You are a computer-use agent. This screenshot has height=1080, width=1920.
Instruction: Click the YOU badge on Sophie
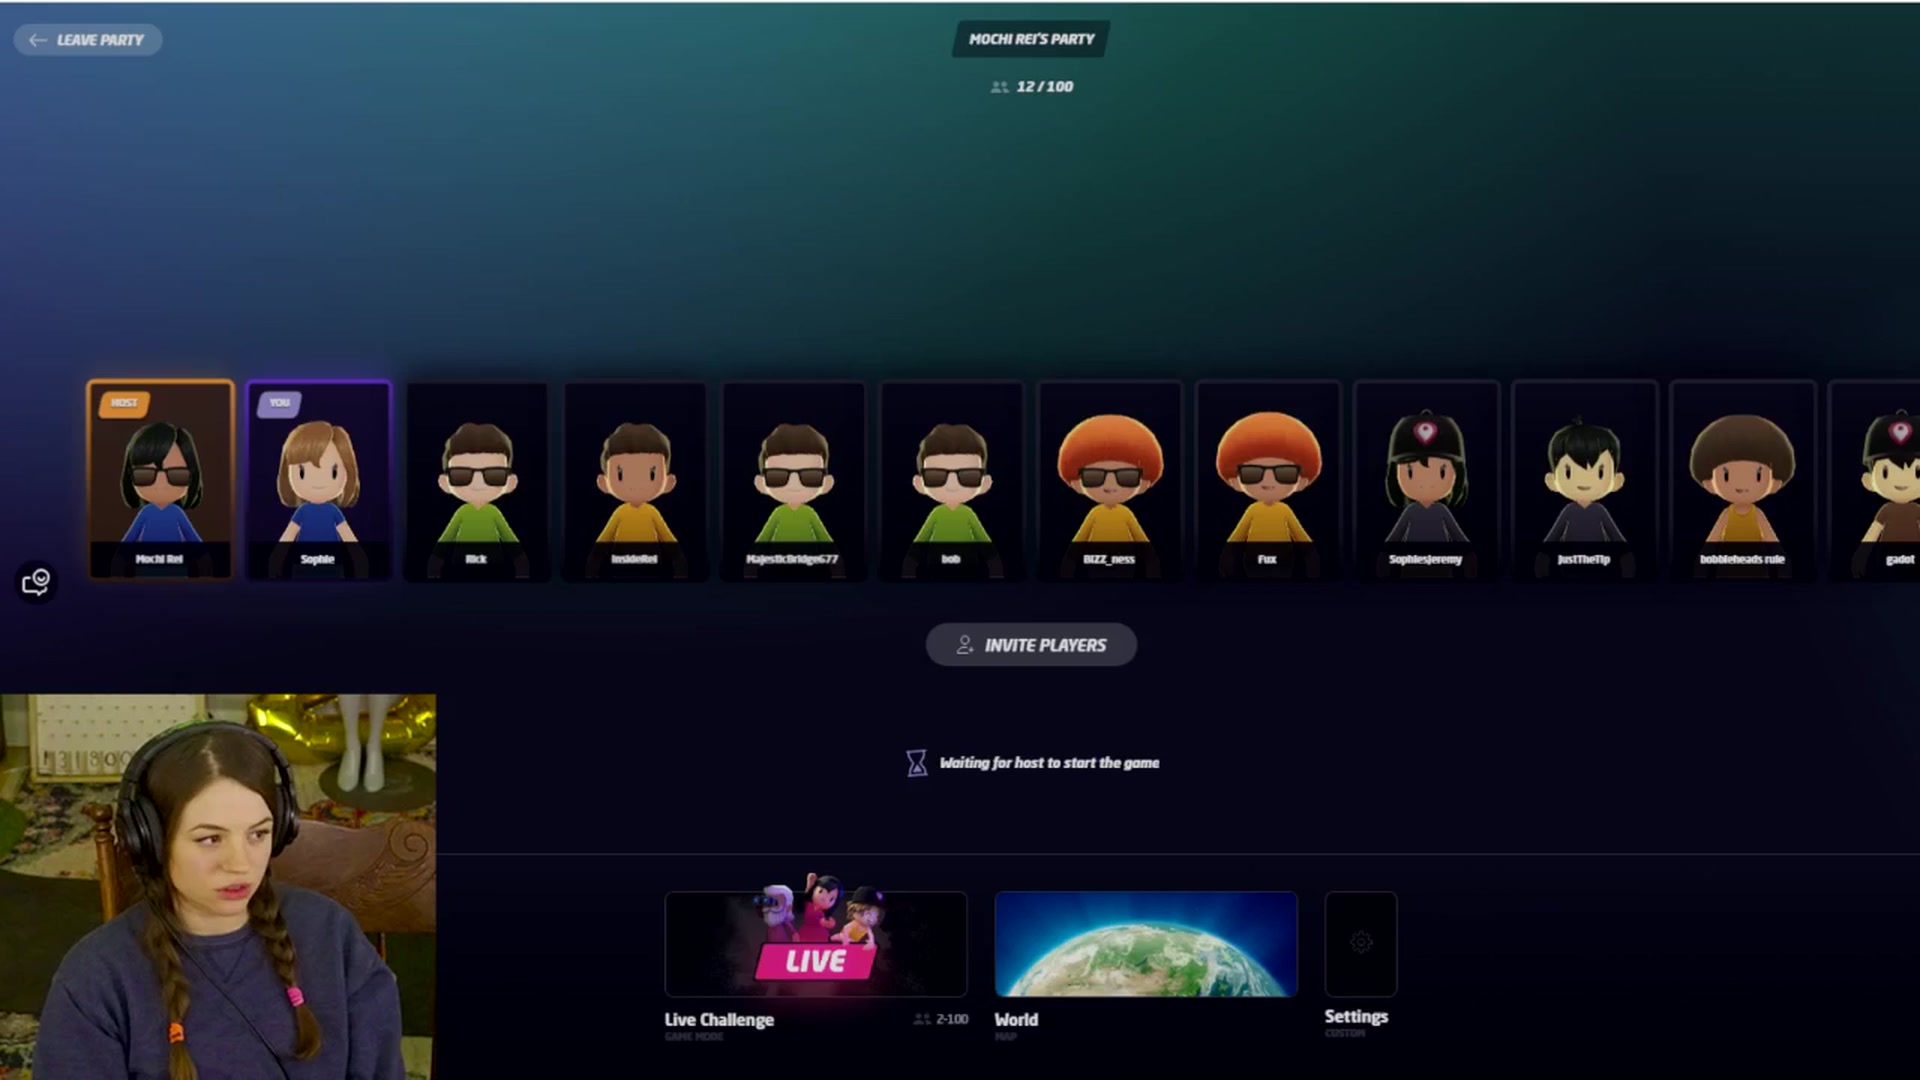tap(279, 403)
